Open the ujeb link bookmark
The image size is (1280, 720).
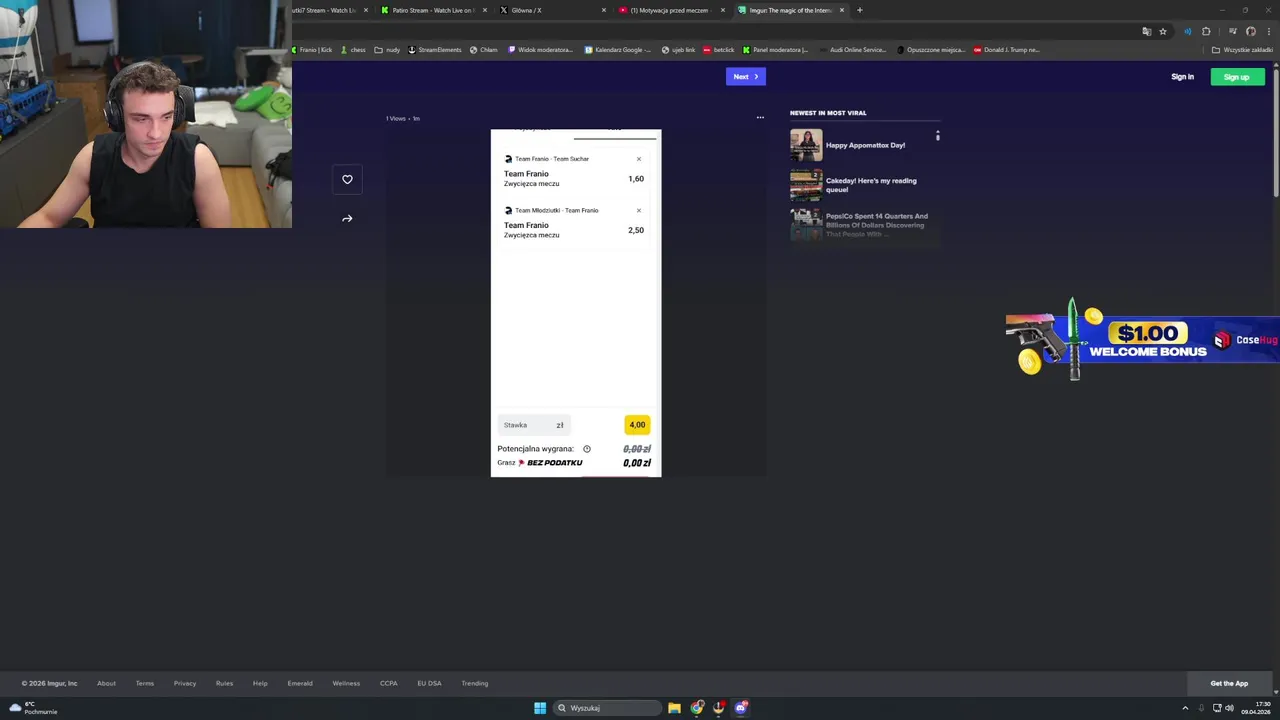679,49
